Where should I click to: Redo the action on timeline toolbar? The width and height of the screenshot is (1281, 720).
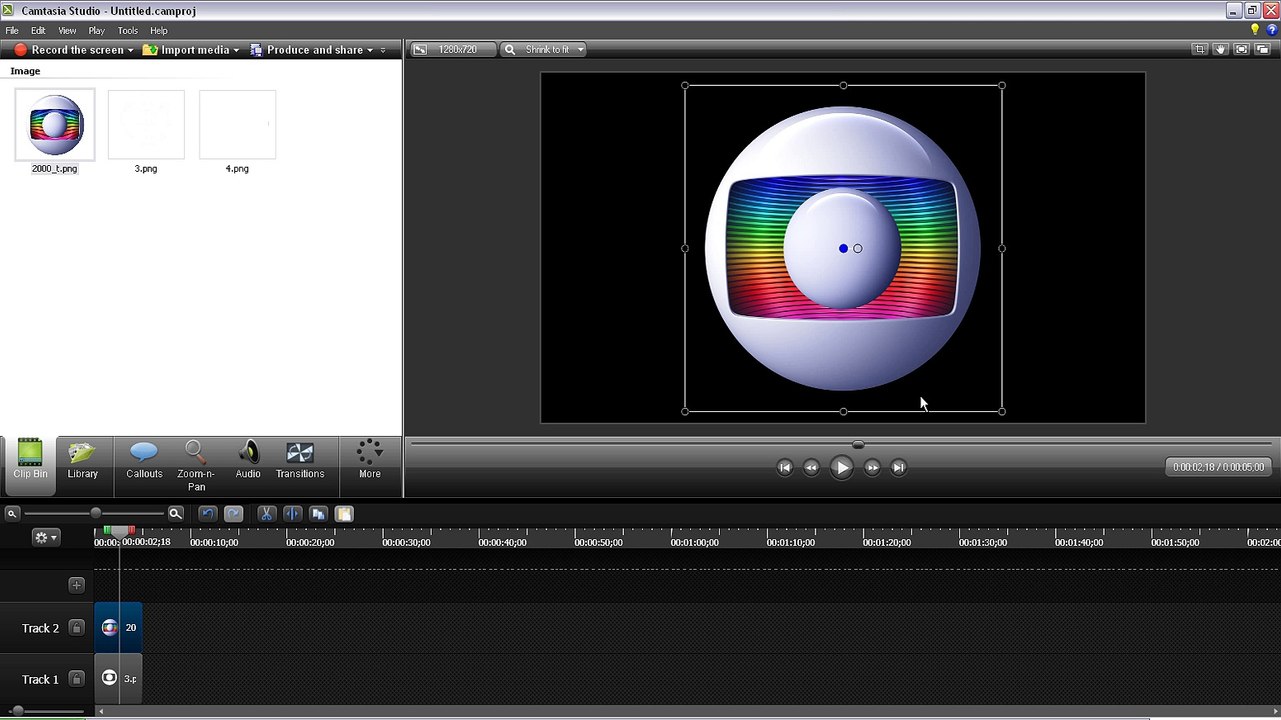(233, 514)
